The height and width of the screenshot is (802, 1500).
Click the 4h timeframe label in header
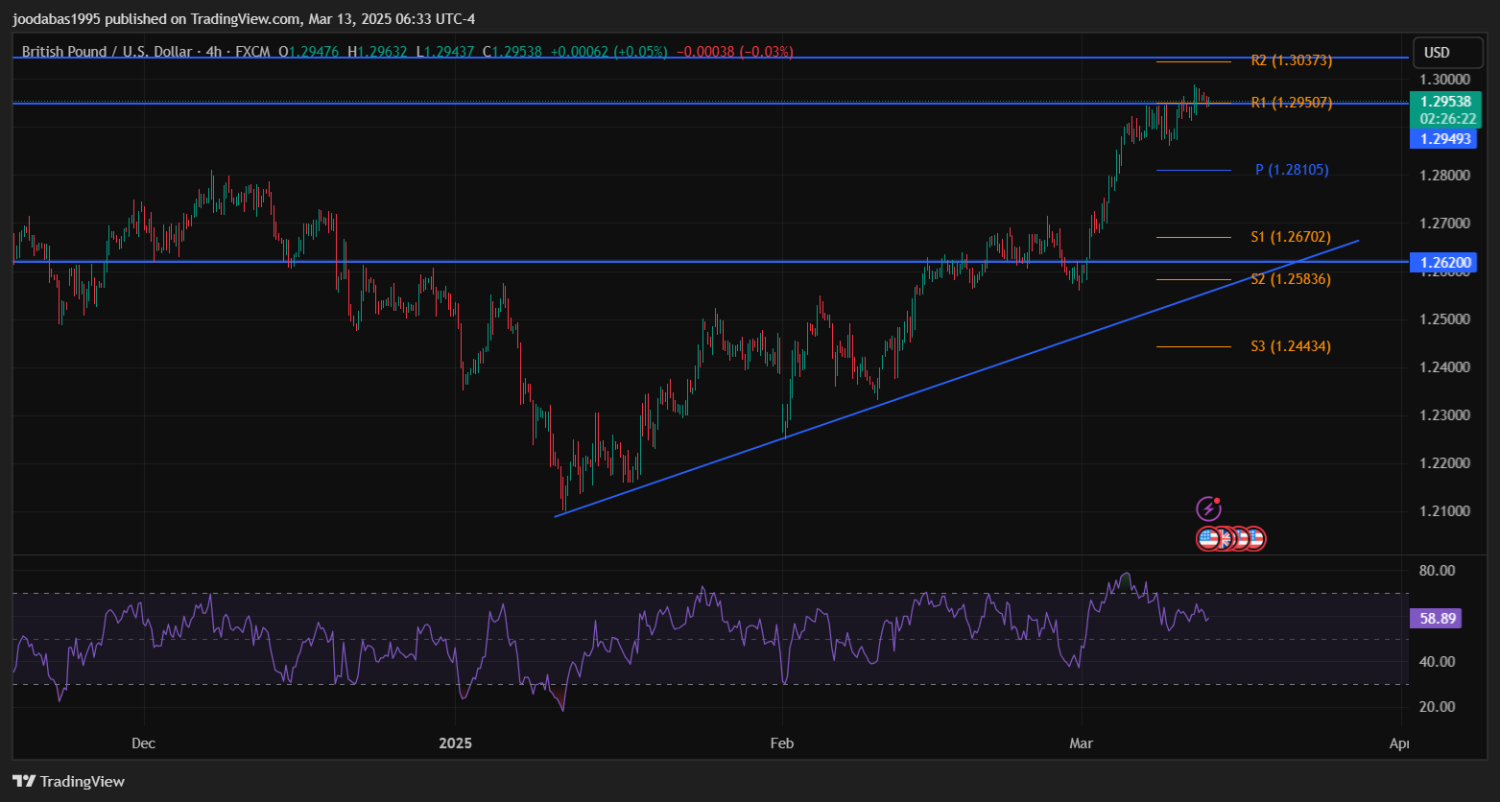coord(214,51)
